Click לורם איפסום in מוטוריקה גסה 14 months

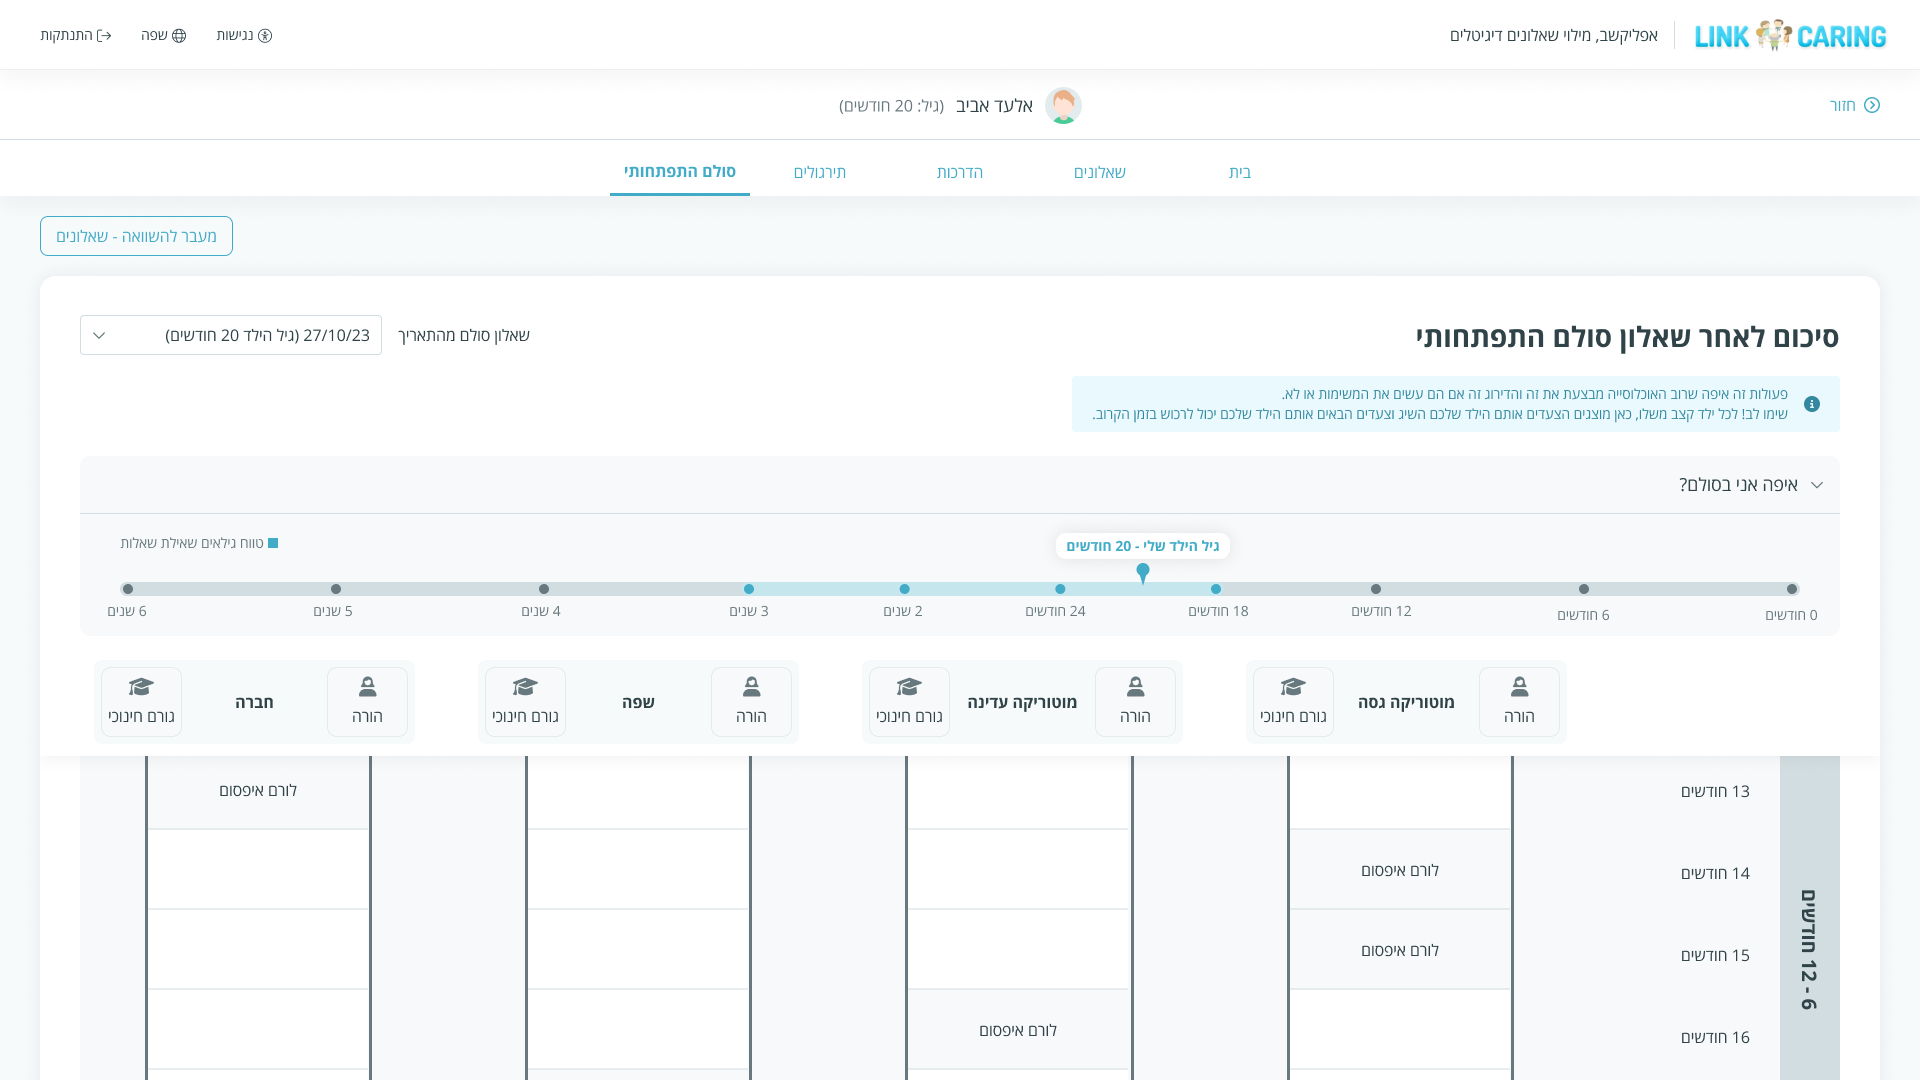[1400, 871]
